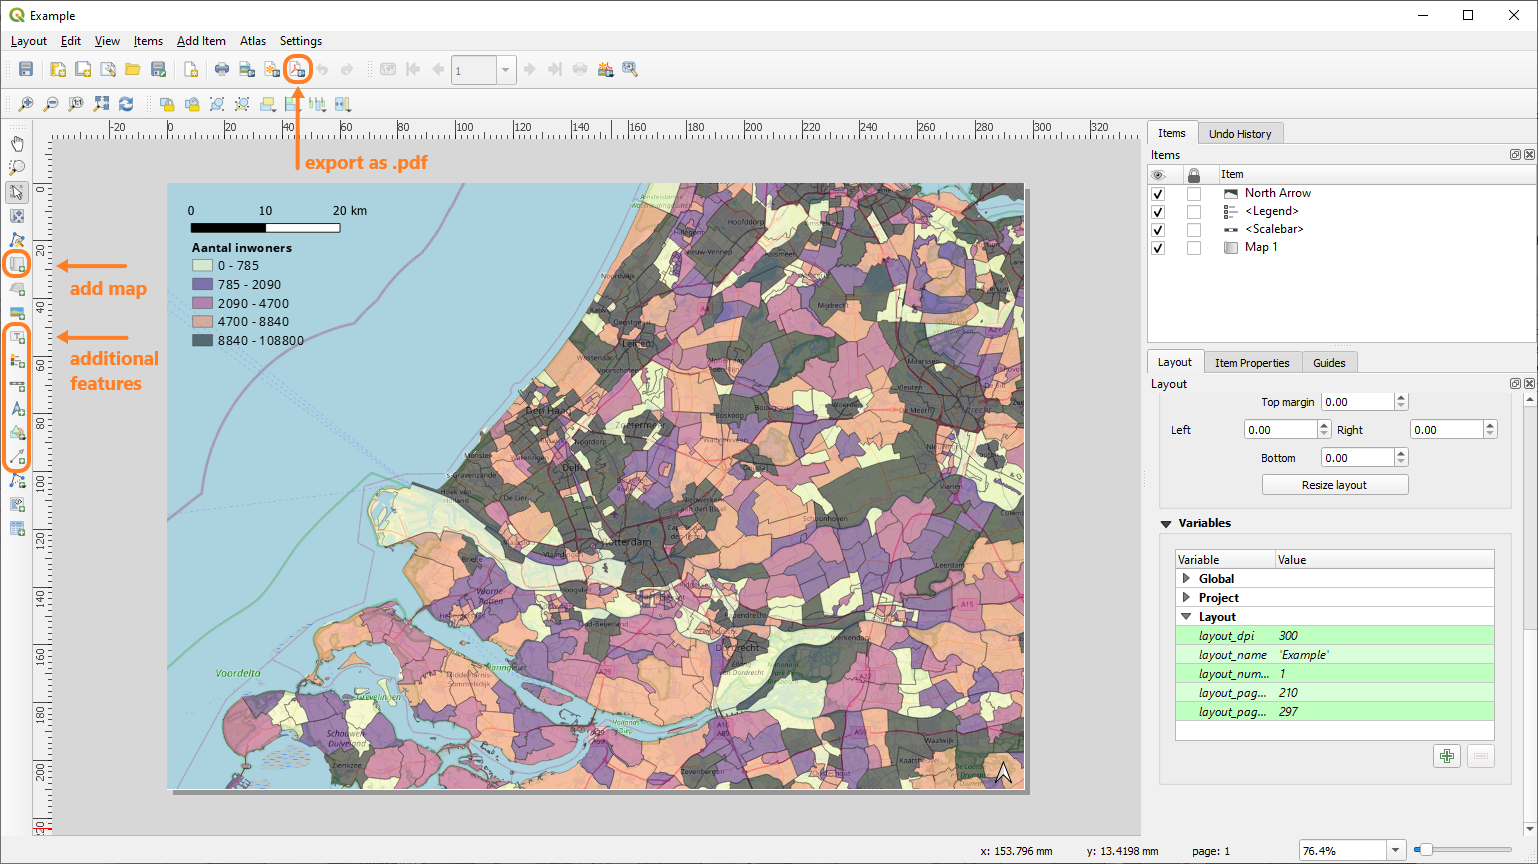Lock the Legend item
This screenshot has width=1538, height=864.
[1192, 211]
